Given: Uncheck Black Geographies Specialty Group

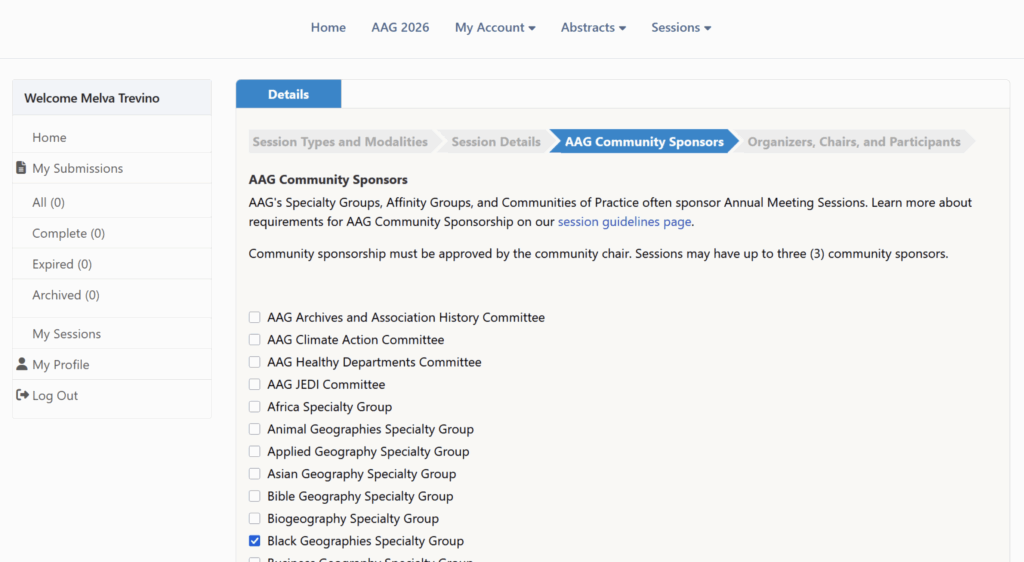Looking at the screenshot, I should 255,540.
